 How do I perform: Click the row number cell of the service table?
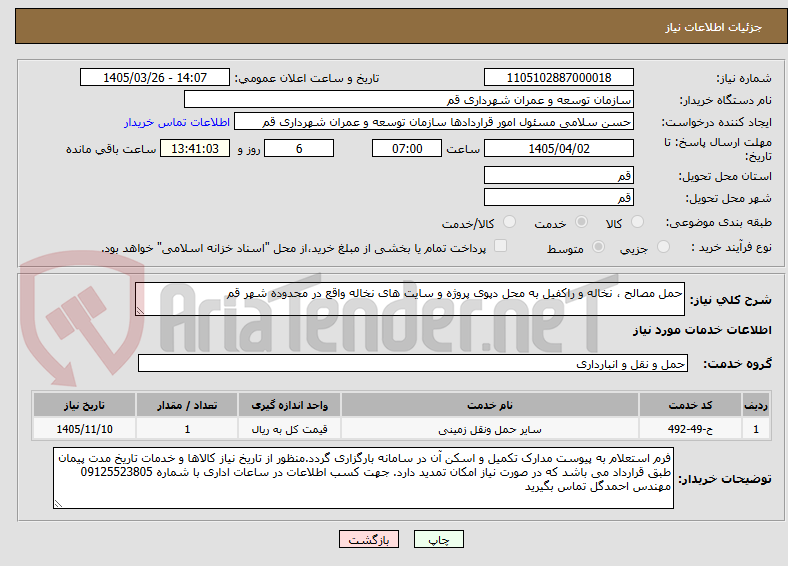pyautogui.click(x=756, y=429)
